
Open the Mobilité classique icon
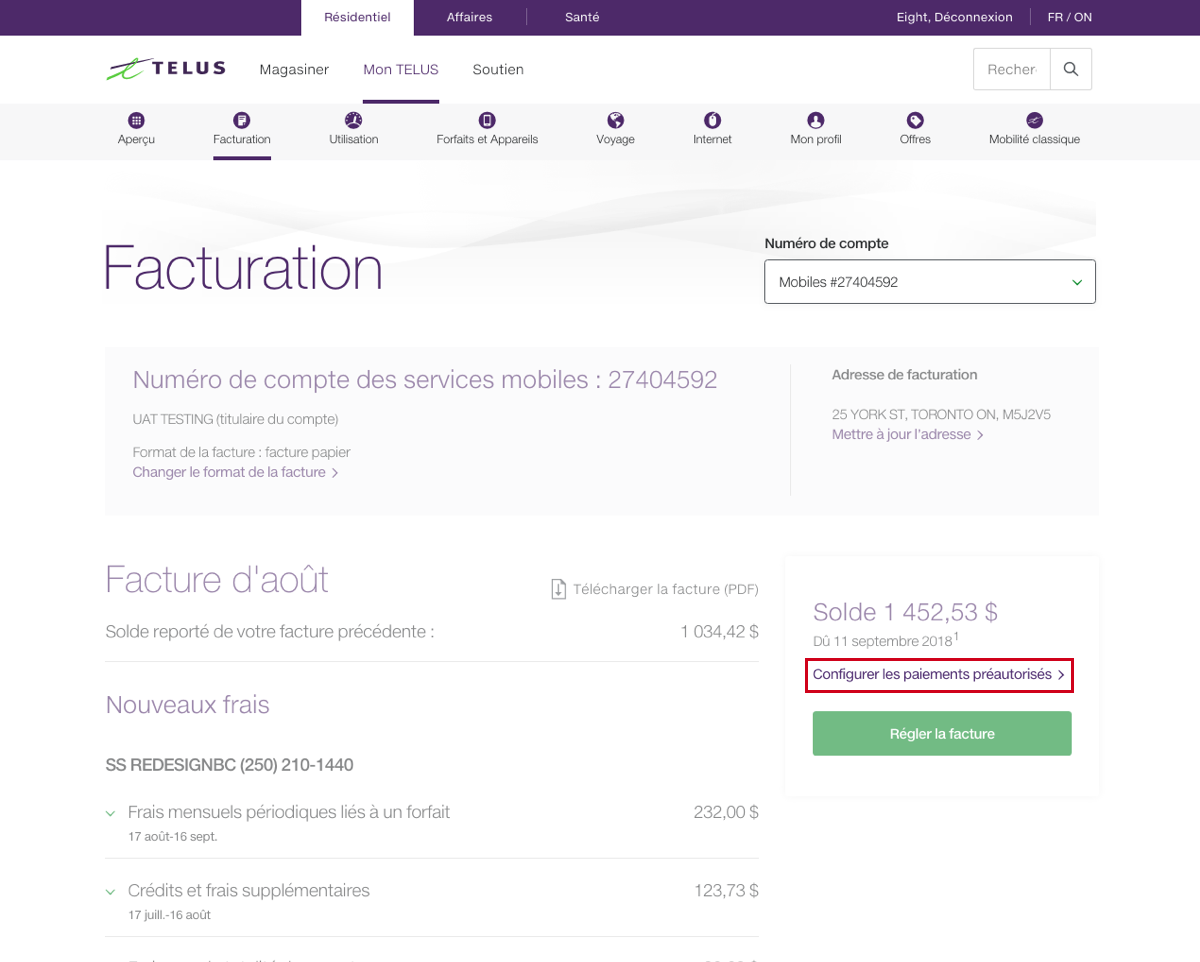(1034, 120)
